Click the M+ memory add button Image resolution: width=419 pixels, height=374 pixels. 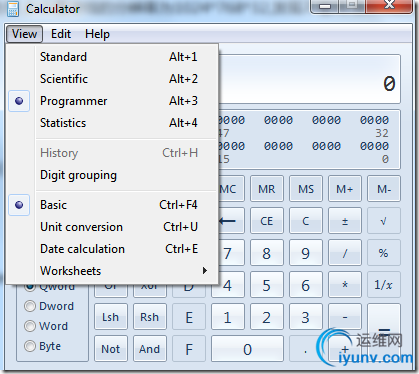pos(345,189)
